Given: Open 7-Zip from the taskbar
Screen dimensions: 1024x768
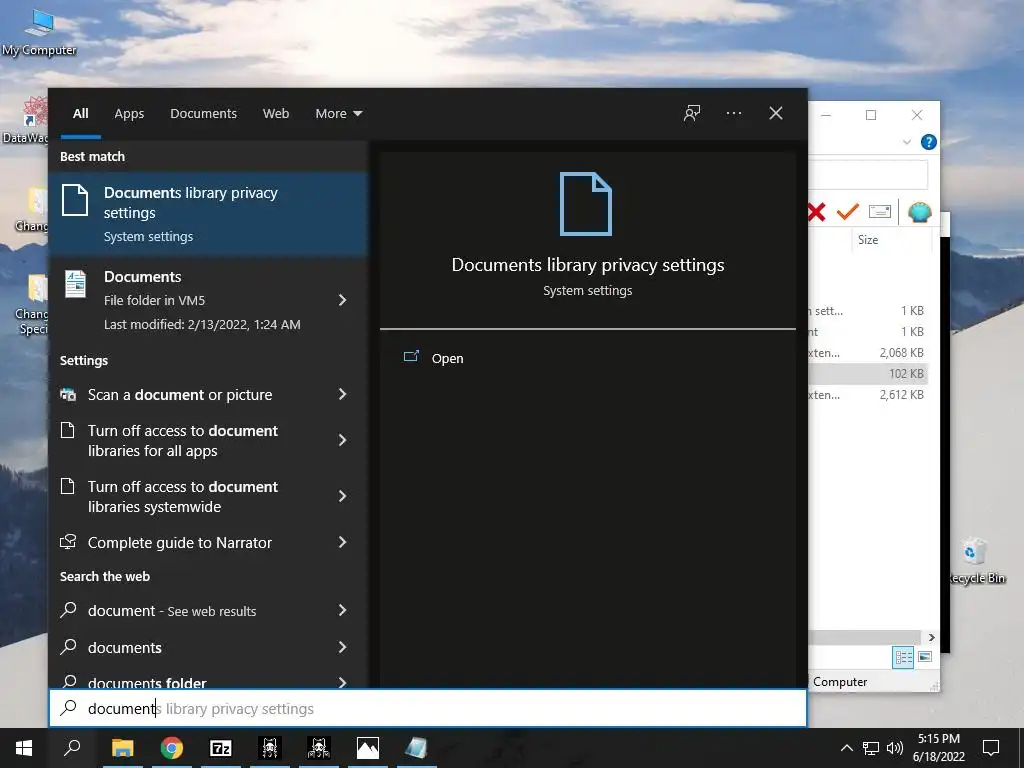Looking at the screenshot, I should pos(221,748).
